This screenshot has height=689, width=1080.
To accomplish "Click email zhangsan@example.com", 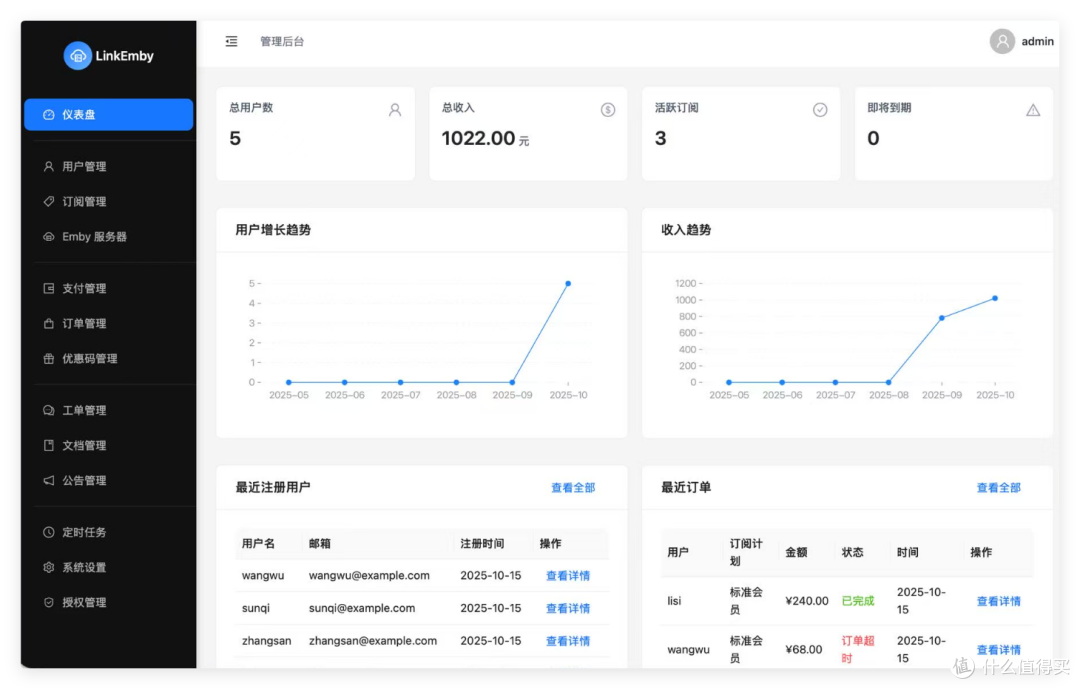I will 373,641.
